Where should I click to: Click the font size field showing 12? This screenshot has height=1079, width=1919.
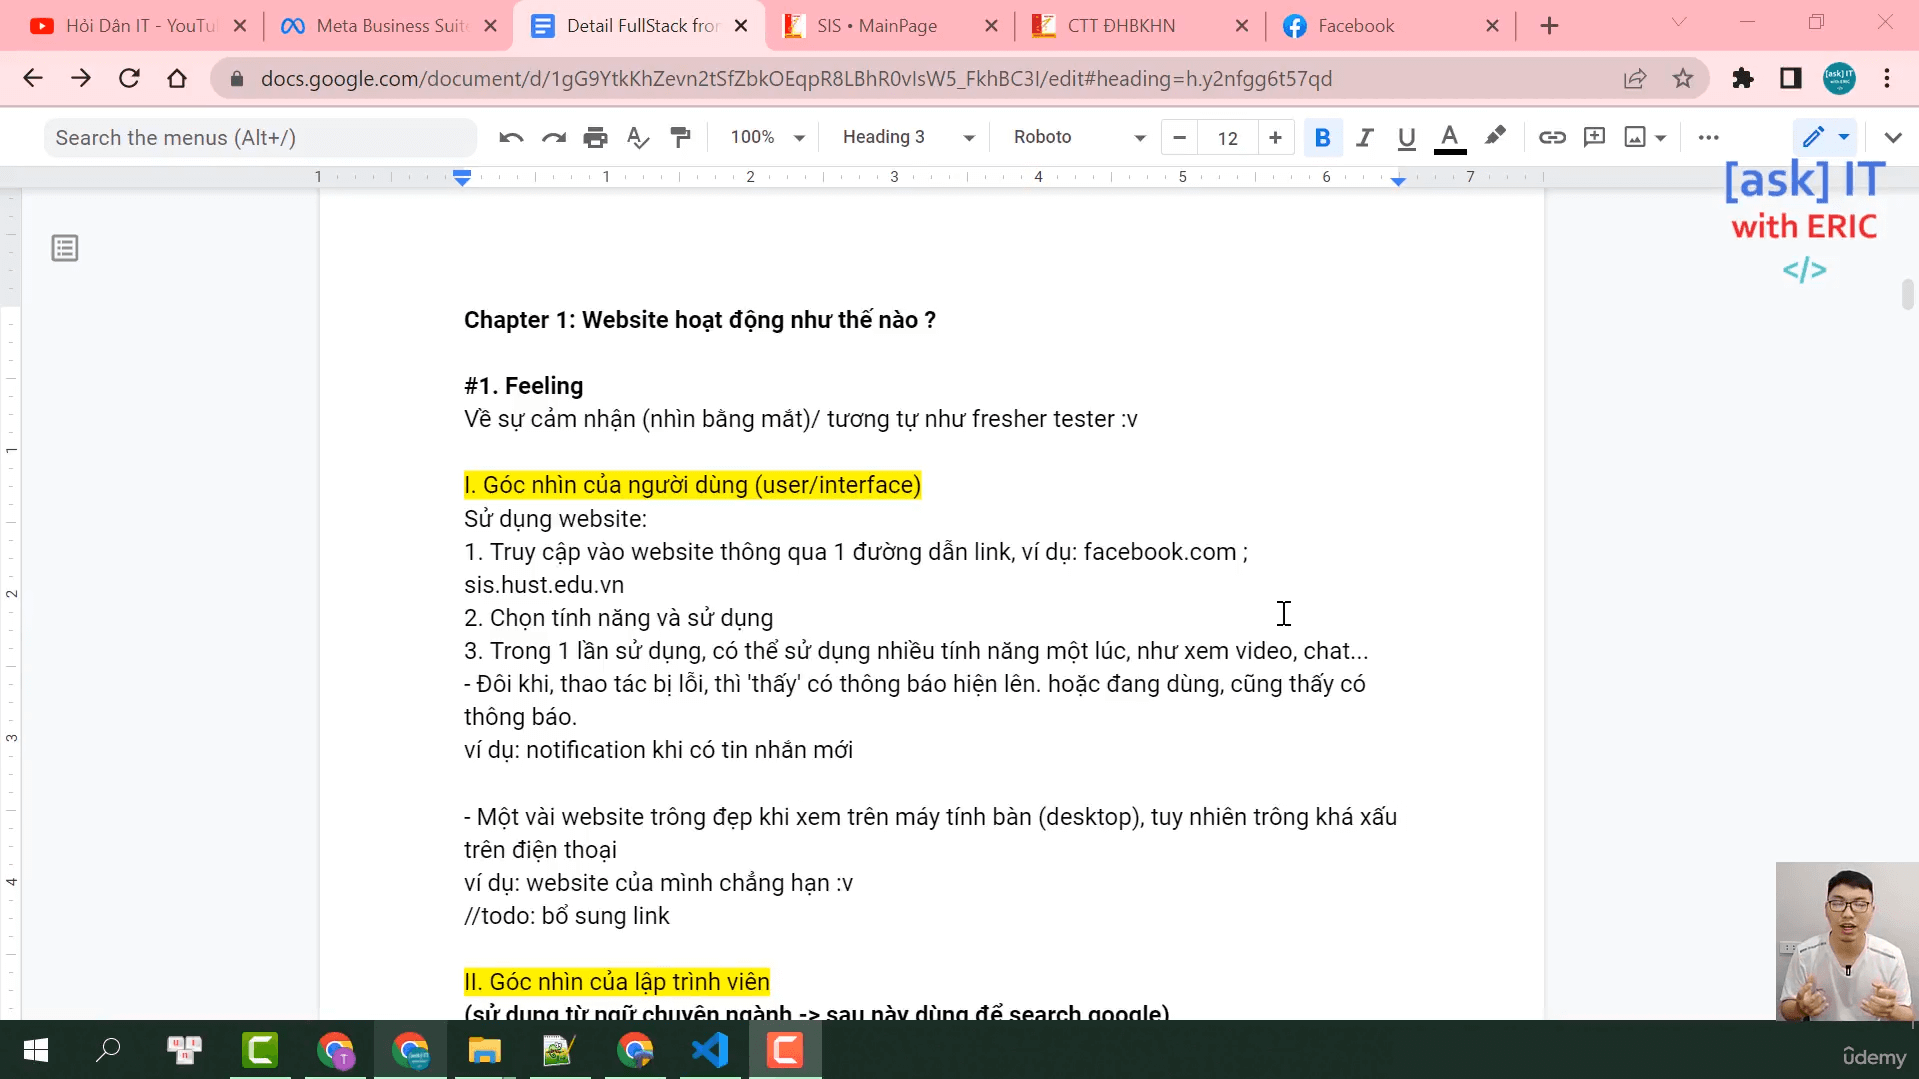1228,138
